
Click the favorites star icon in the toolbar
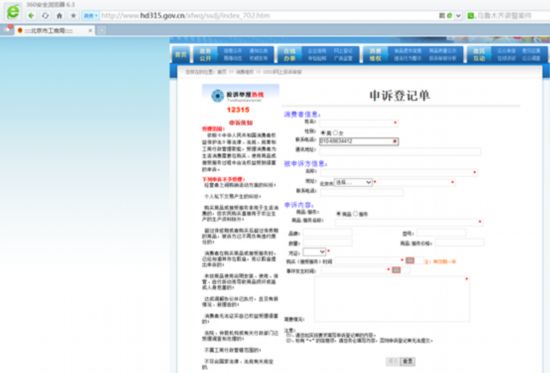coord(73,15)
